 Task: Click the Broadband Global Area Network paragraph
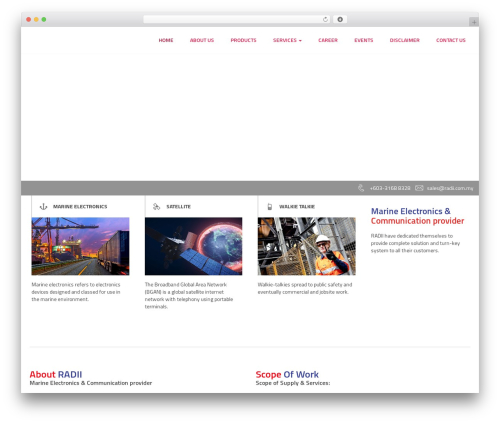point(189,295)
